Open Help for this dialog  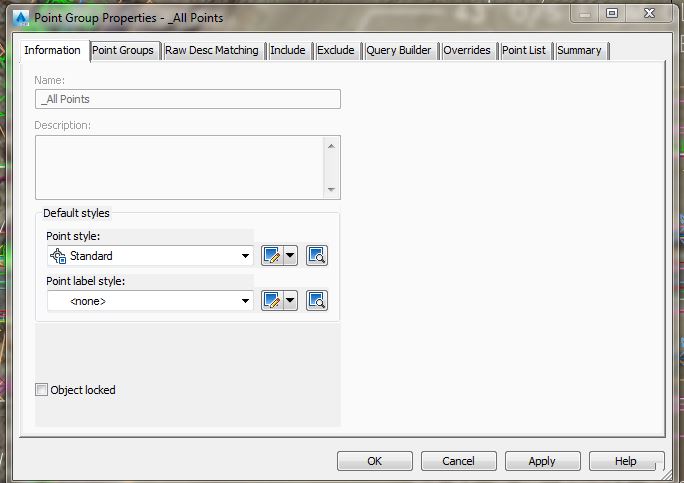pos(626,461)
